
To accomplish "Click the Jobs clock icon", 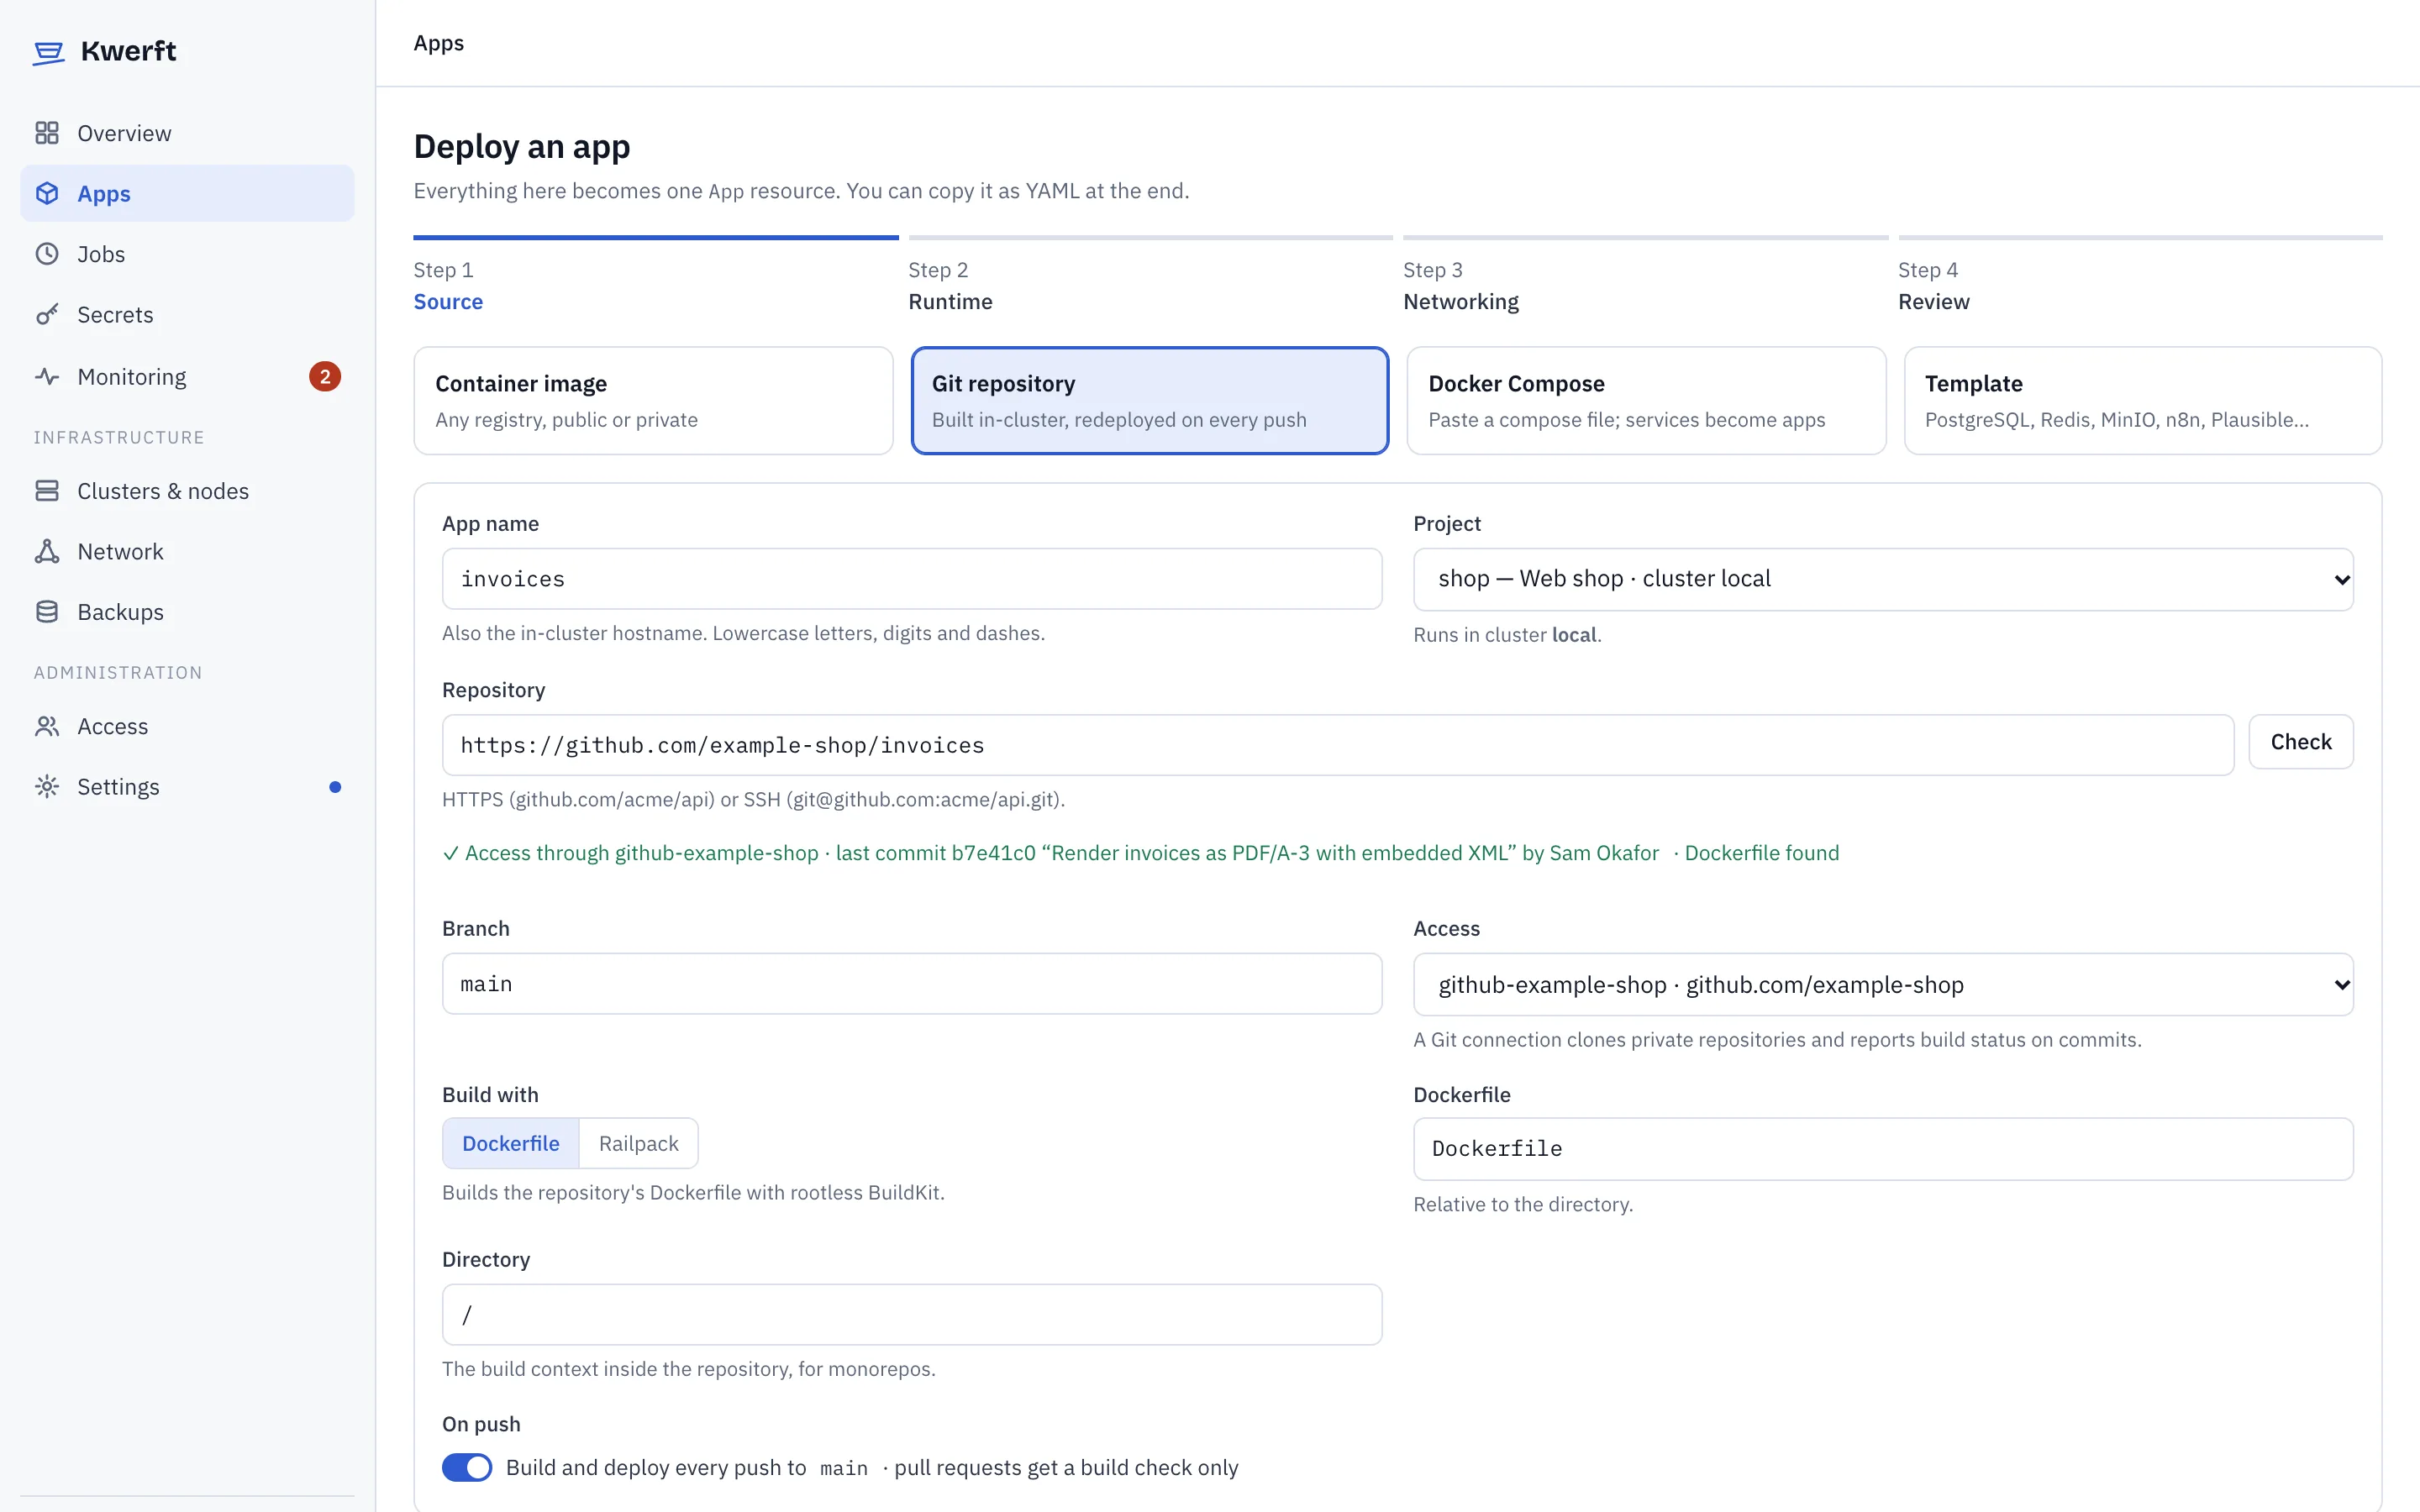I will pos(47,254).
